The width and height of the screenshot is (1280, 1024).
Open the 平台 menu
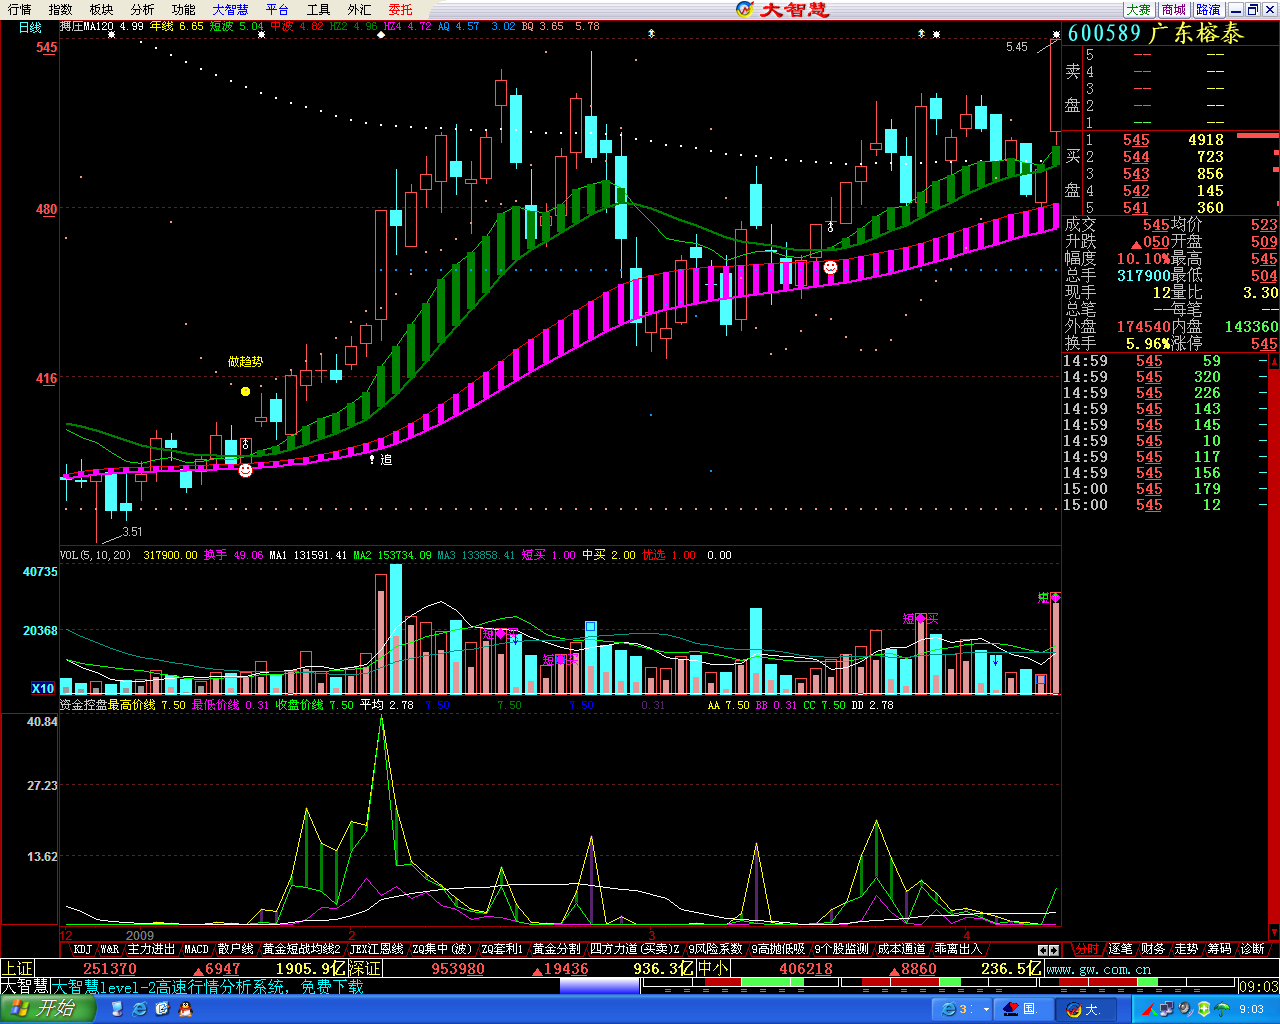click(277, 9)
